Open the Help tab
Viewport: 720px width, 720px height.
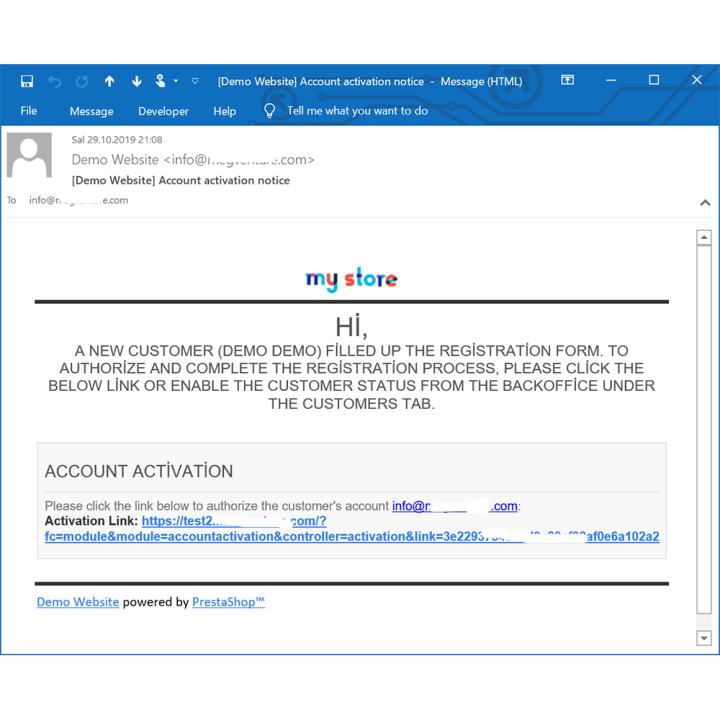[225, 111]
